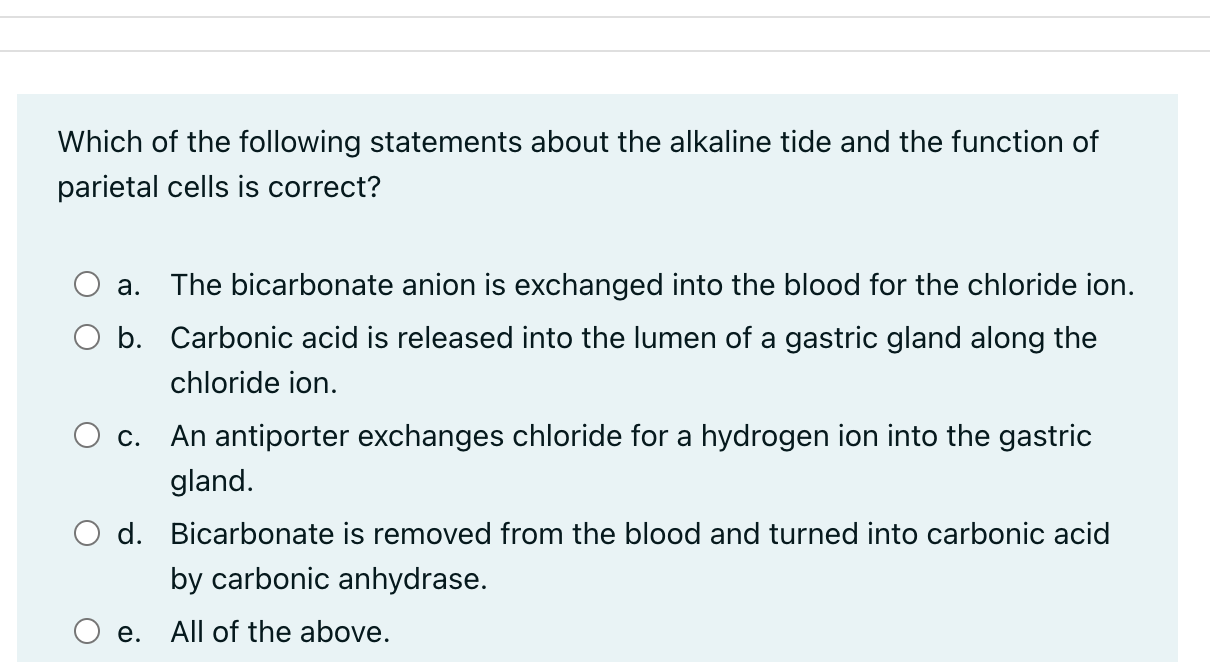Click the 'All of the above' label text
Image resolution: width=1210 pixels, height=662 pixels.
coord(278,631)
